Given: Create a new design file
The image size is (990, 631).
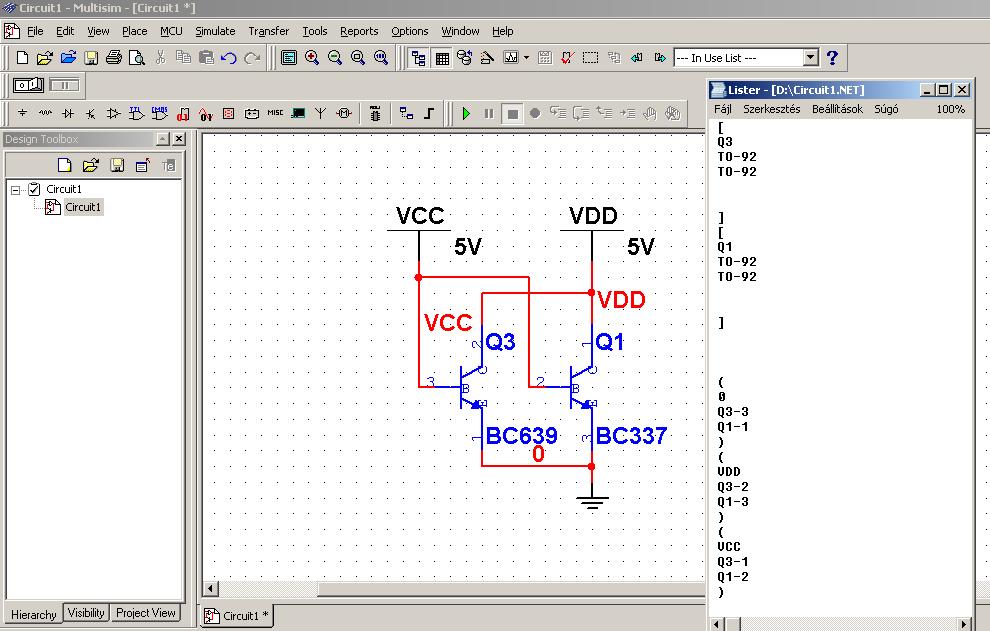Looking at the screenshot, I should (x=22, y=58).
